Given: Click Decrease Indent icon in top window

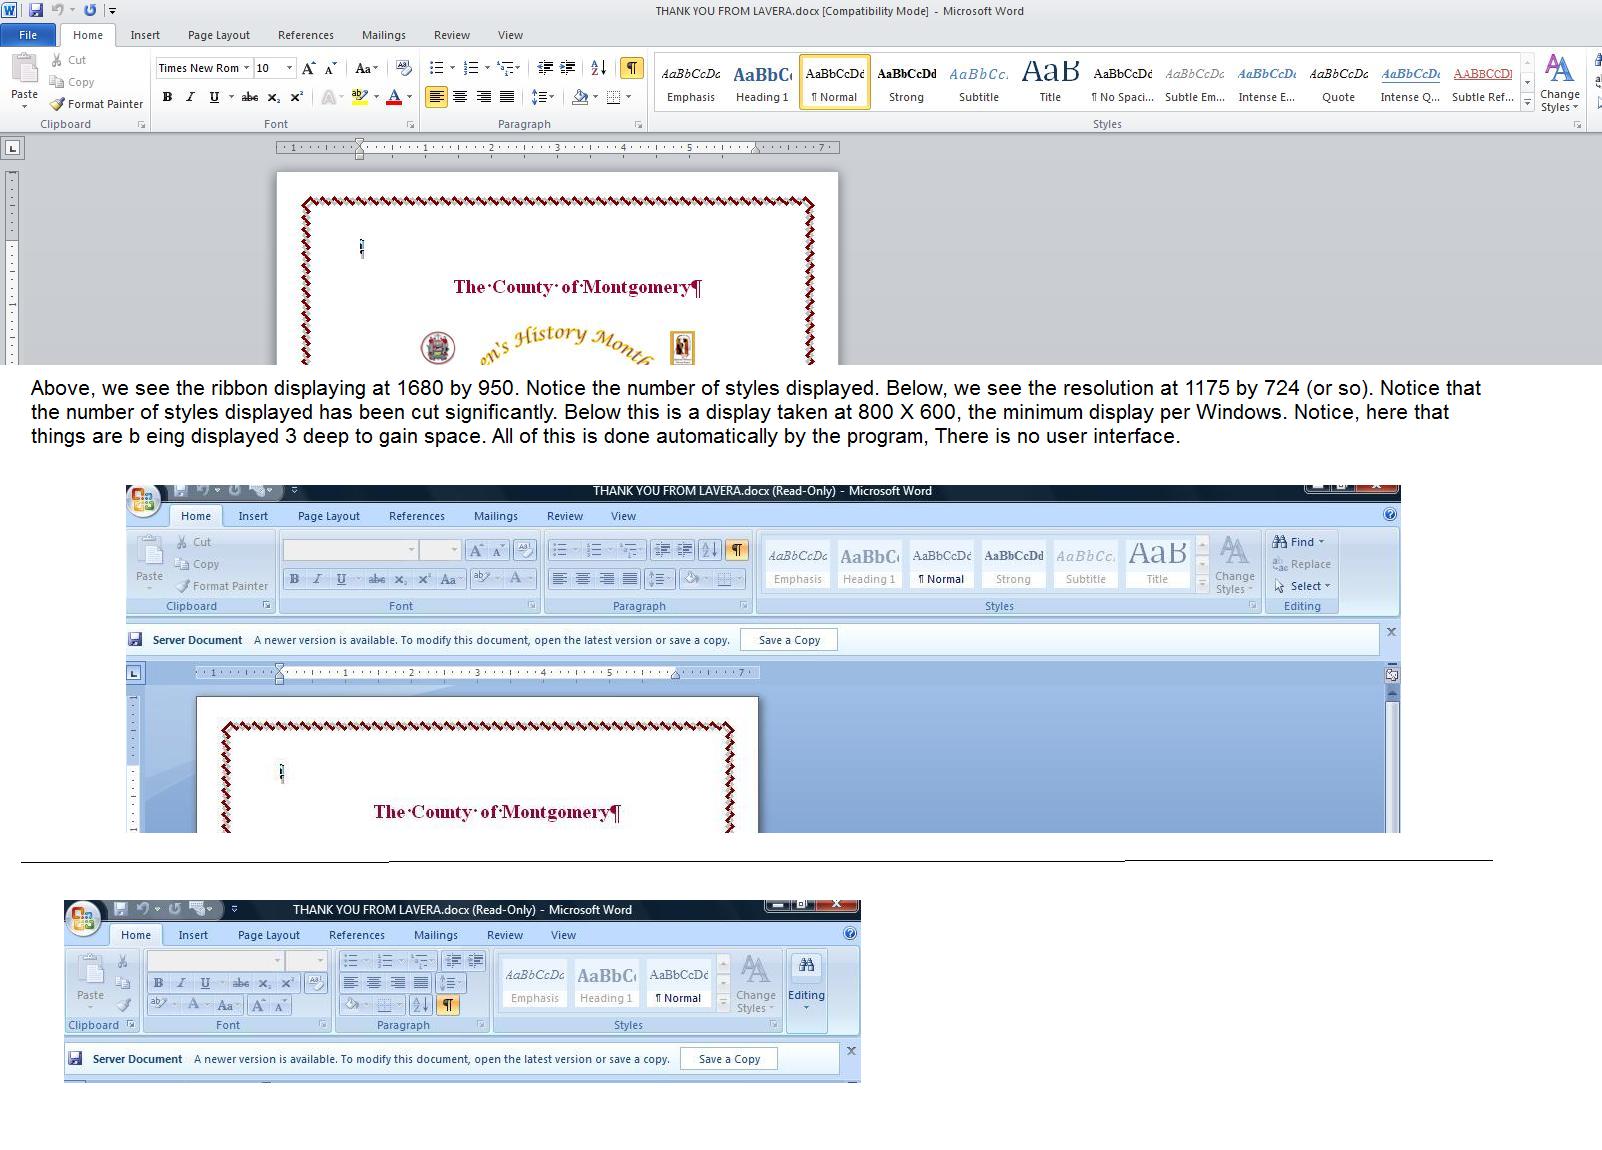Looking at the screenshot, I should (x=545, y=68).
